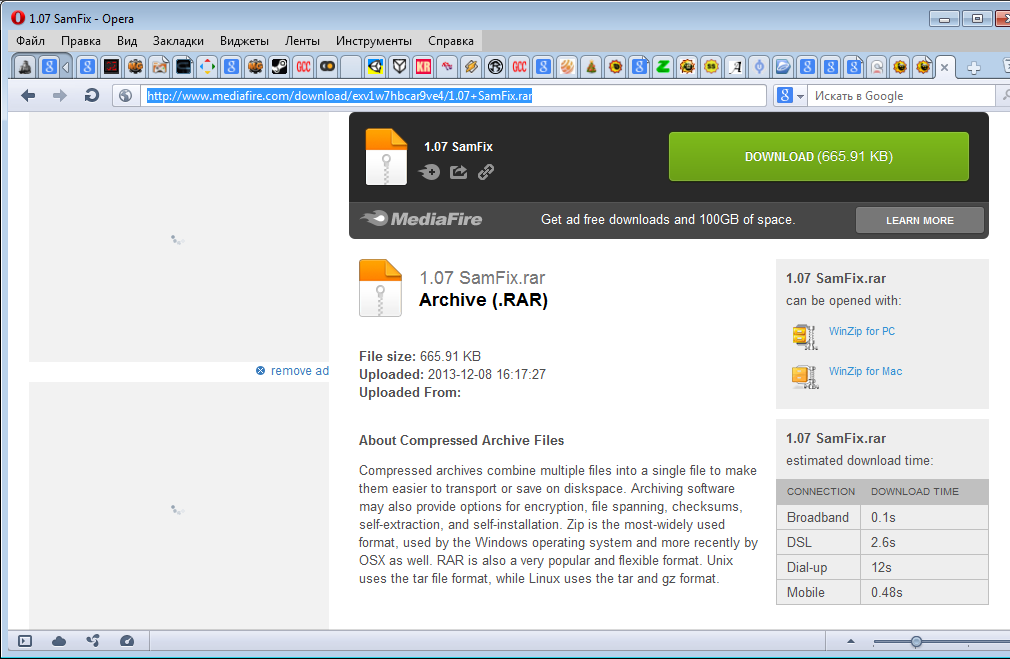
Task: Click the 'remove ad' link
Action: [300, 370]
